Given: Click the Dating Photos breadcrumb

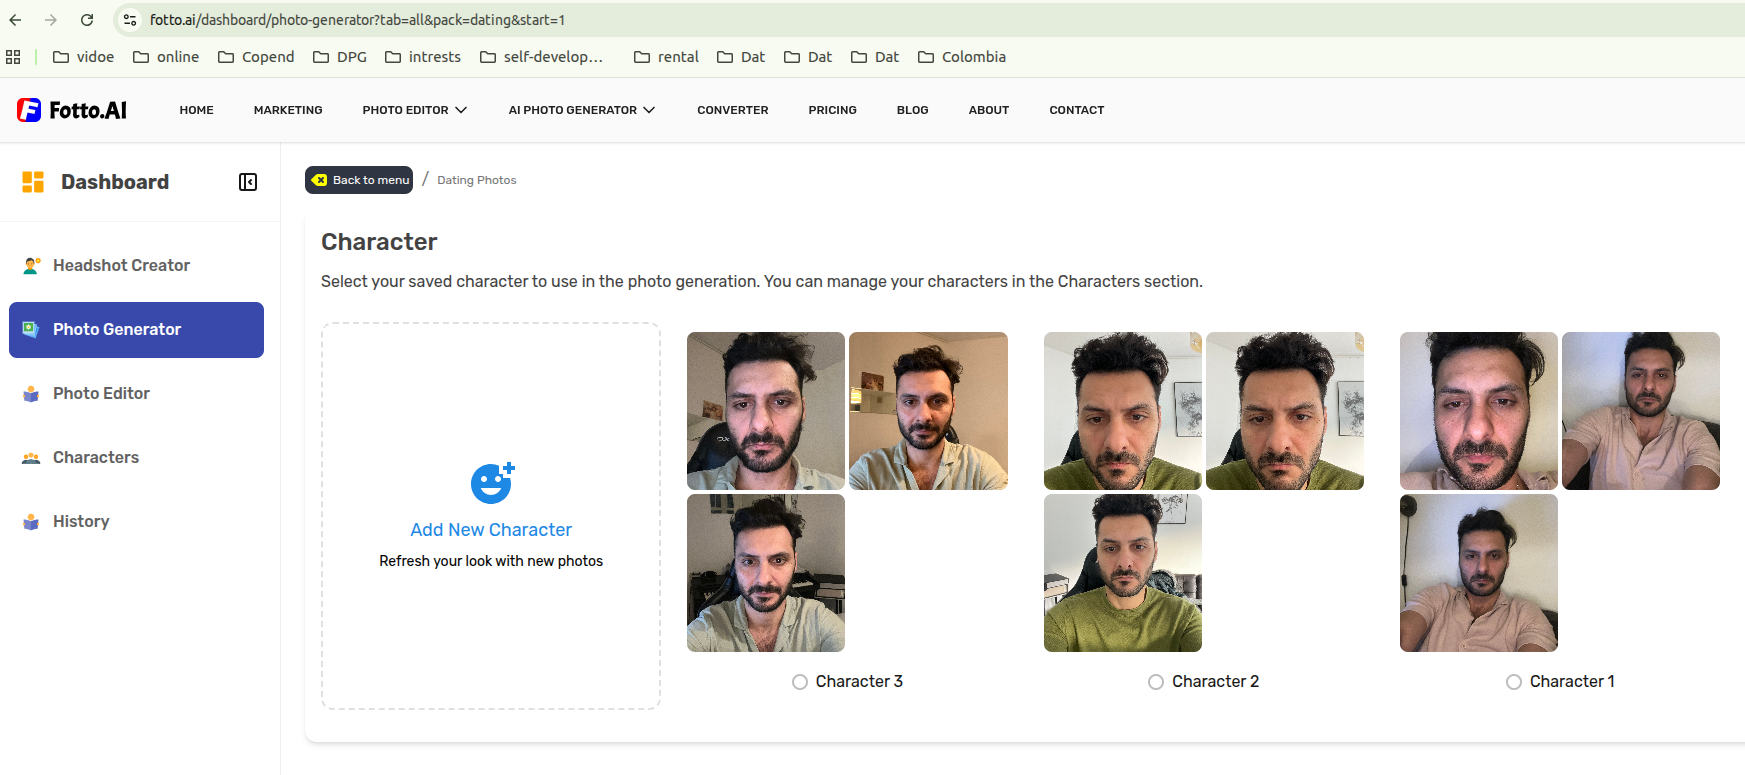Looking at the screenshot, I should (x=477, y=180).
